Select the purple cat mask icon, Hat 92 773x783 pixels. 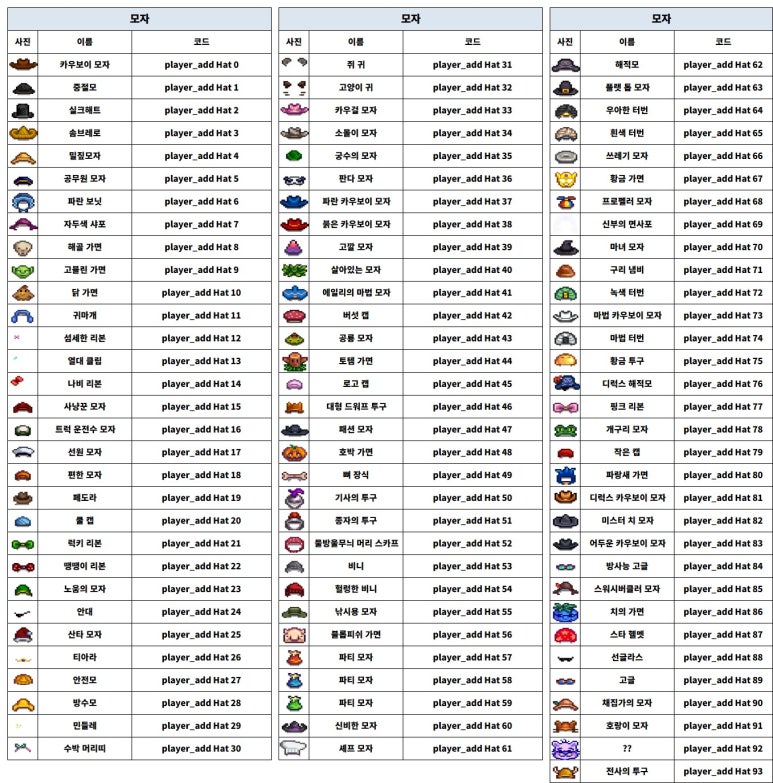pos(566,749)
